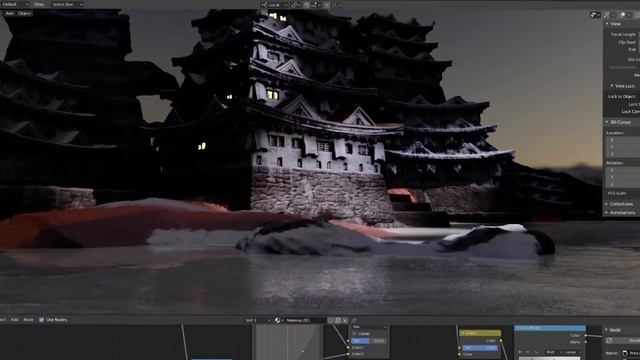Image resolution: width=640 pixels, height=360 pixels.
Task: Click the new material duplicate icon
Action: 338,320
